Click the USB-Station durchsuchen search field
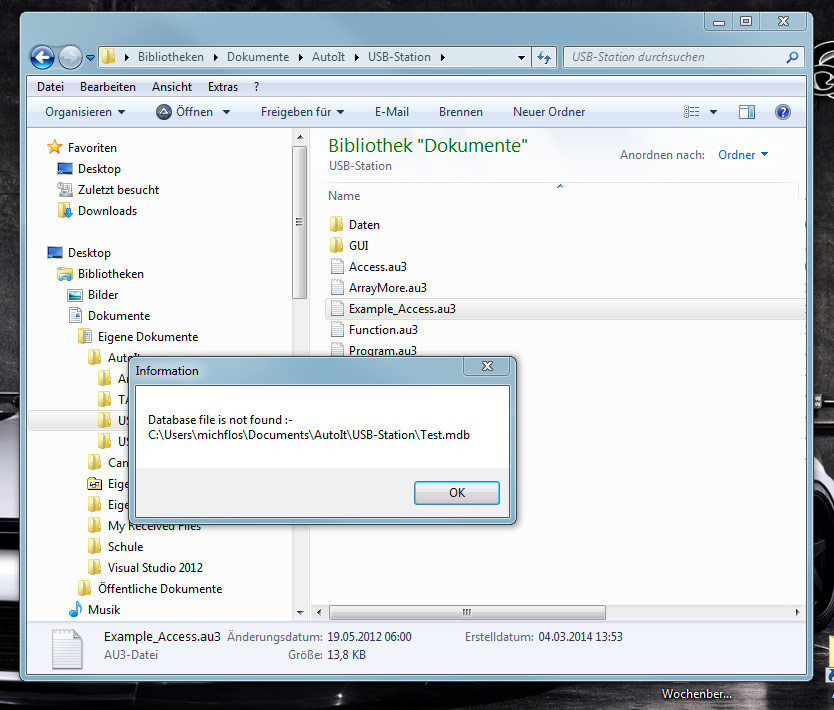 675,57
